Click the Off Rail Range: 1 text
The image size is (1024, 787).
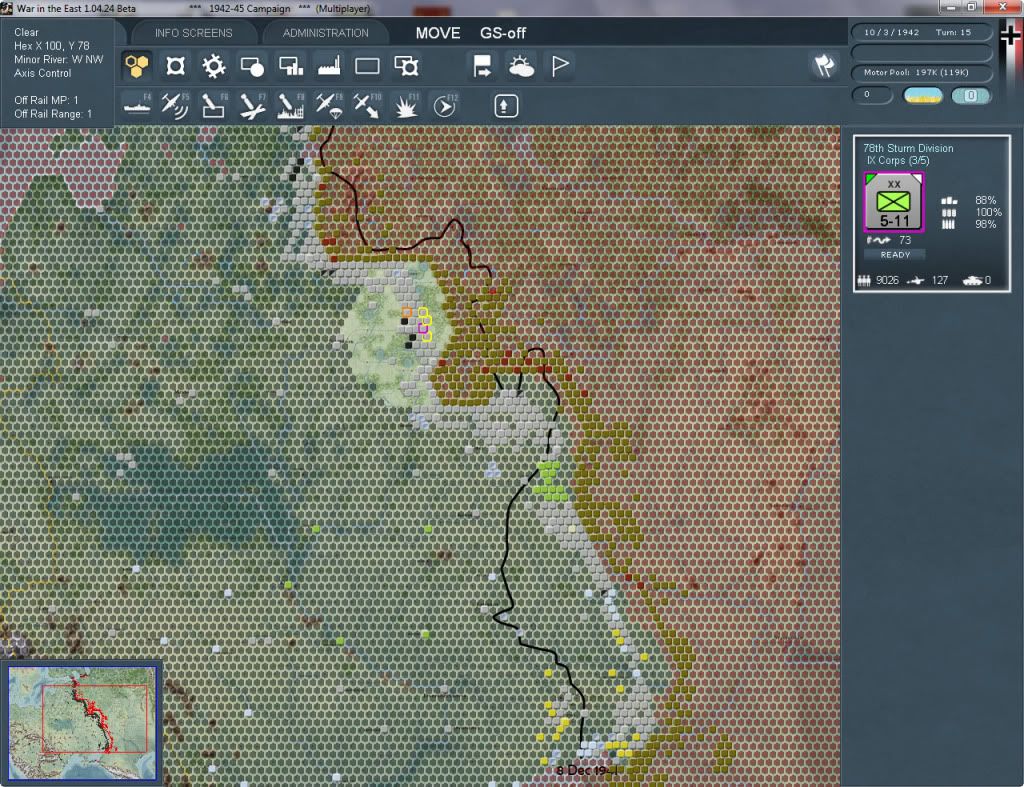tap(54, 114)
